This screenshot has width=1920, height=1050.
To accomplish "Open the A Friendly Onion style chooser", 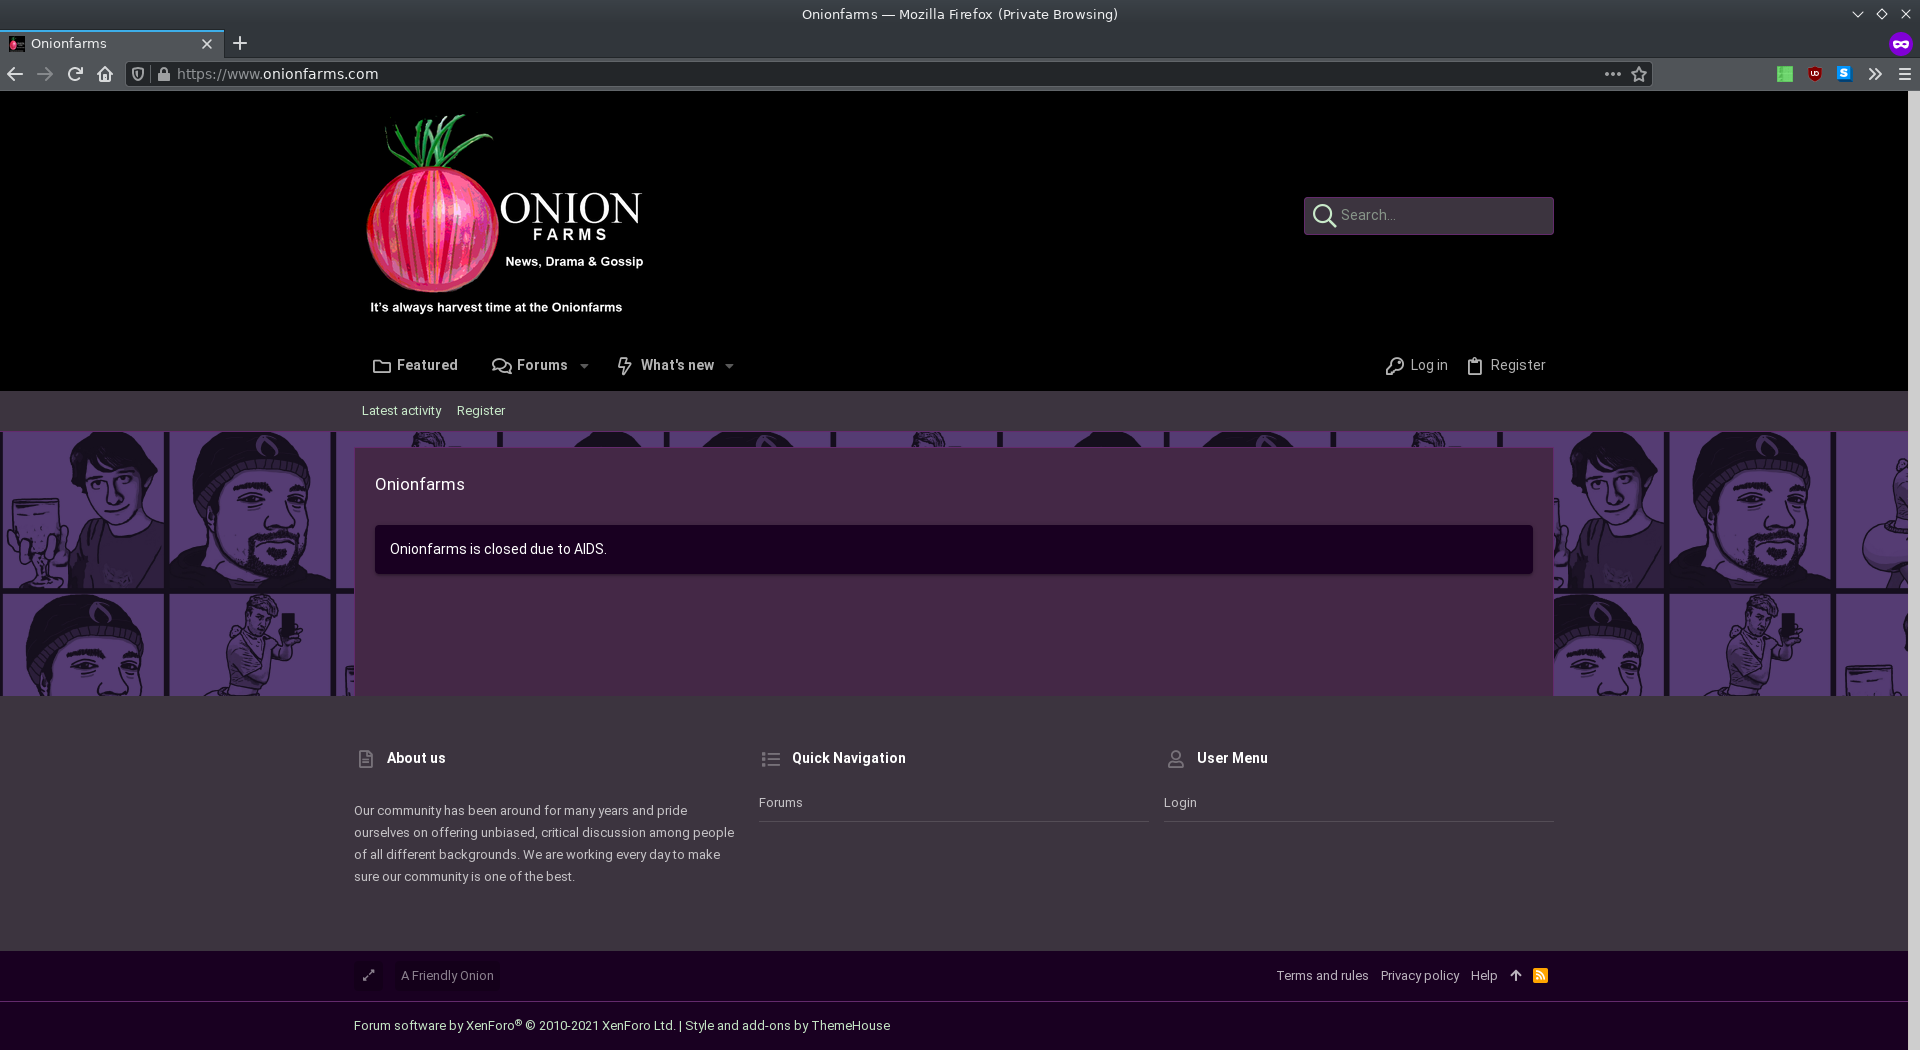I will pyautogui.click(x=447, y=976).
